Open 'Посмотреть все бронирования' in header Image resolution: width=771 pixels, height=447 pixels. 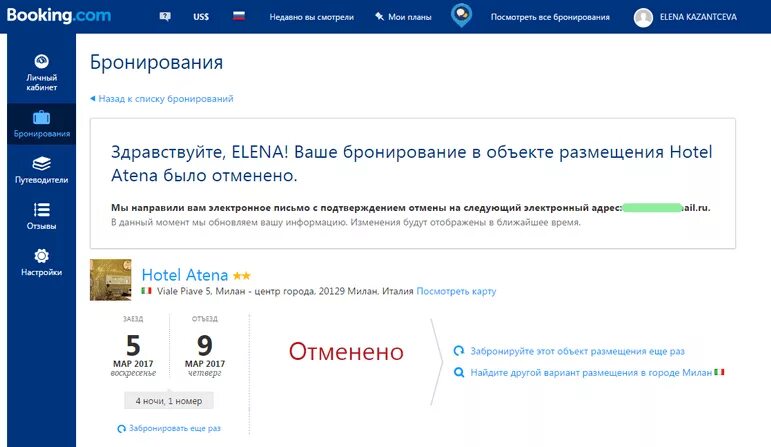coord(550,17)
